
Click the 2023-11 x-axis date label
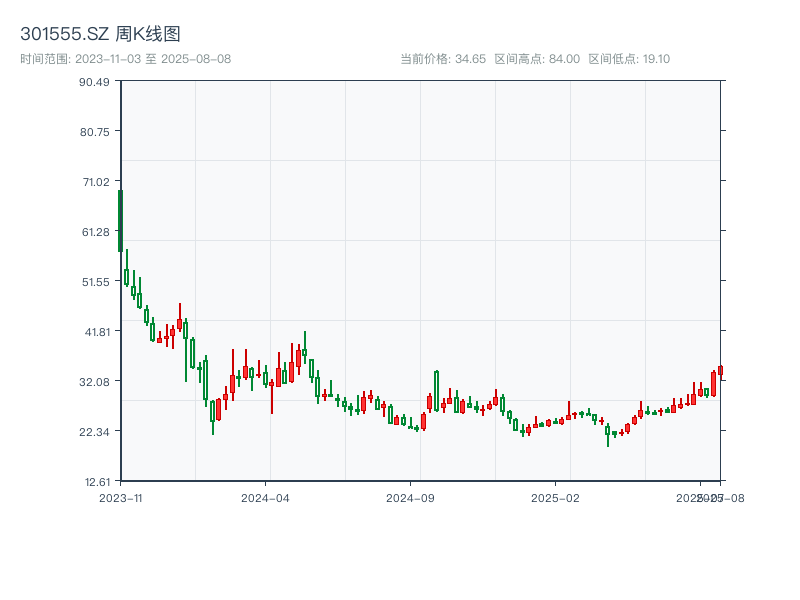[x=121, y=497]
